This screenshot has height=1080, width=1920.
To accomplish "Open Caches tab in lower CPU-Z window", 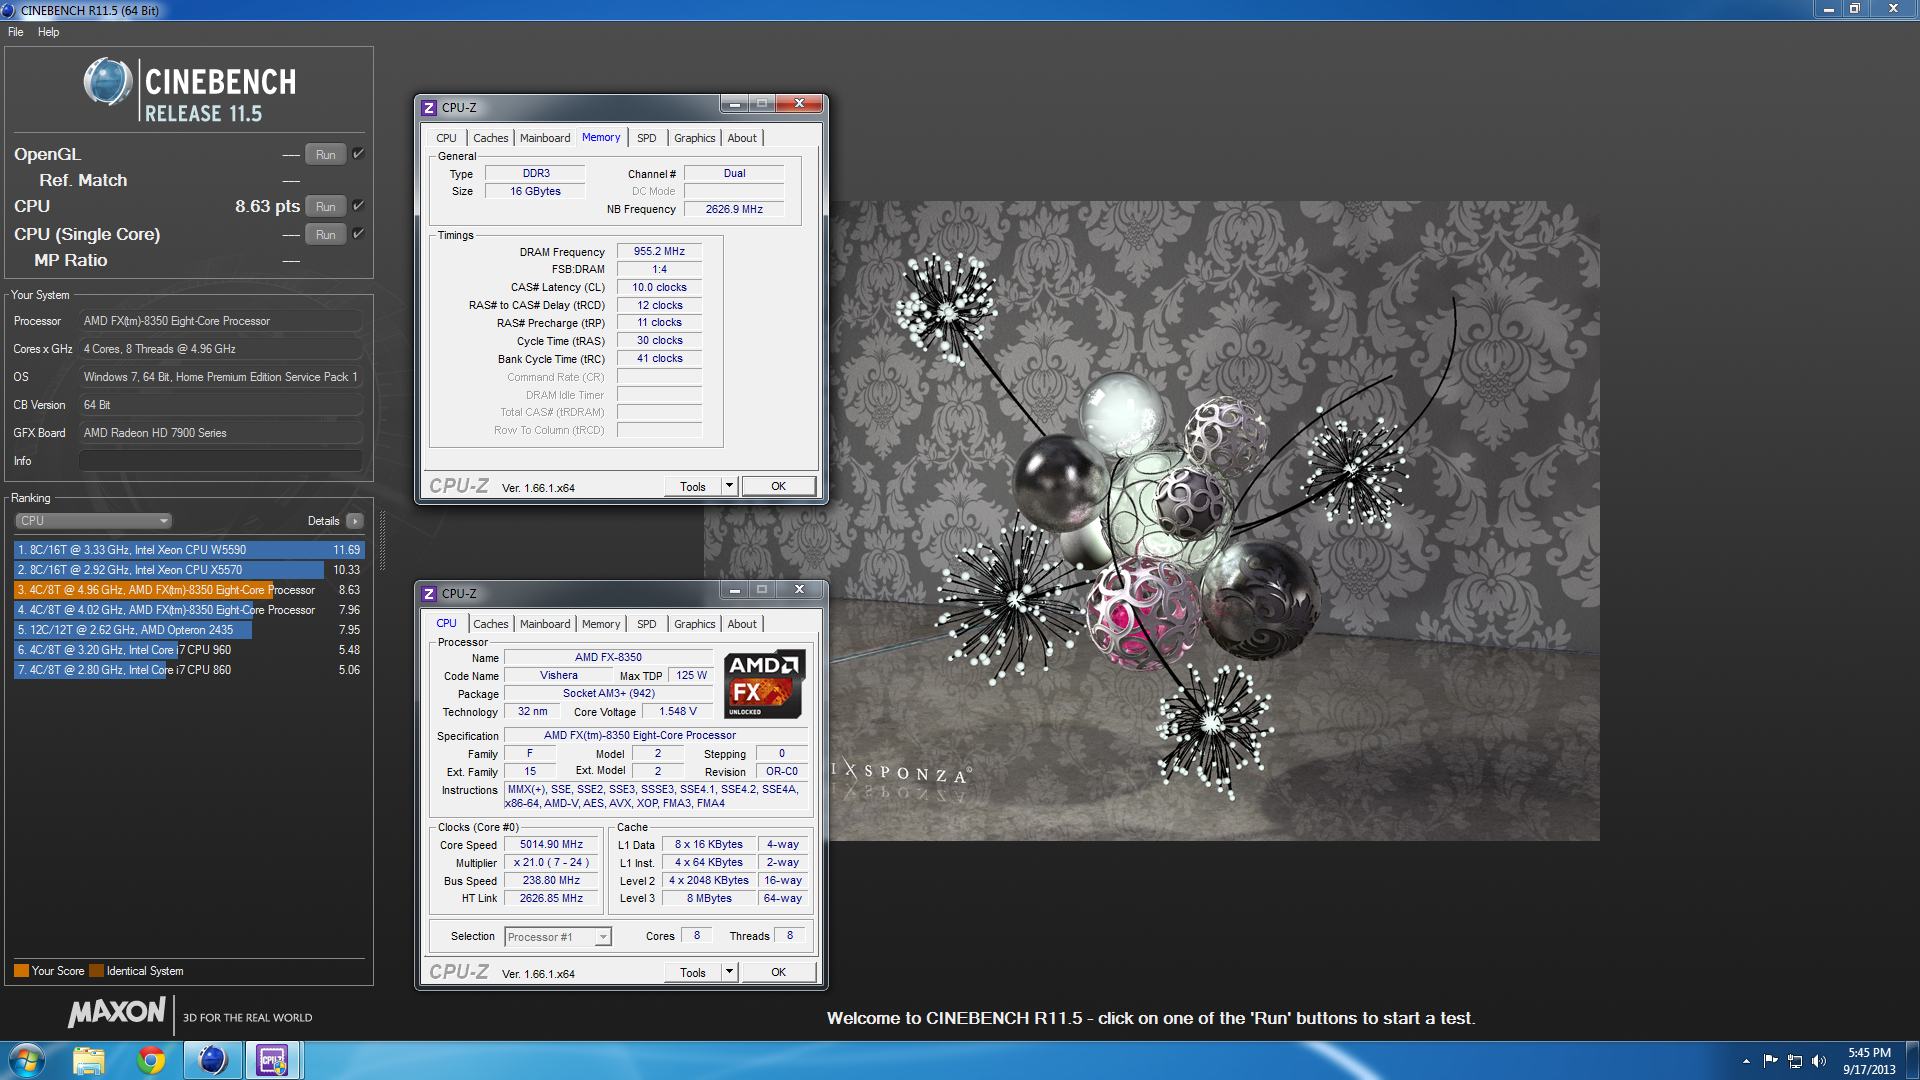I will [x=490, y=624].
